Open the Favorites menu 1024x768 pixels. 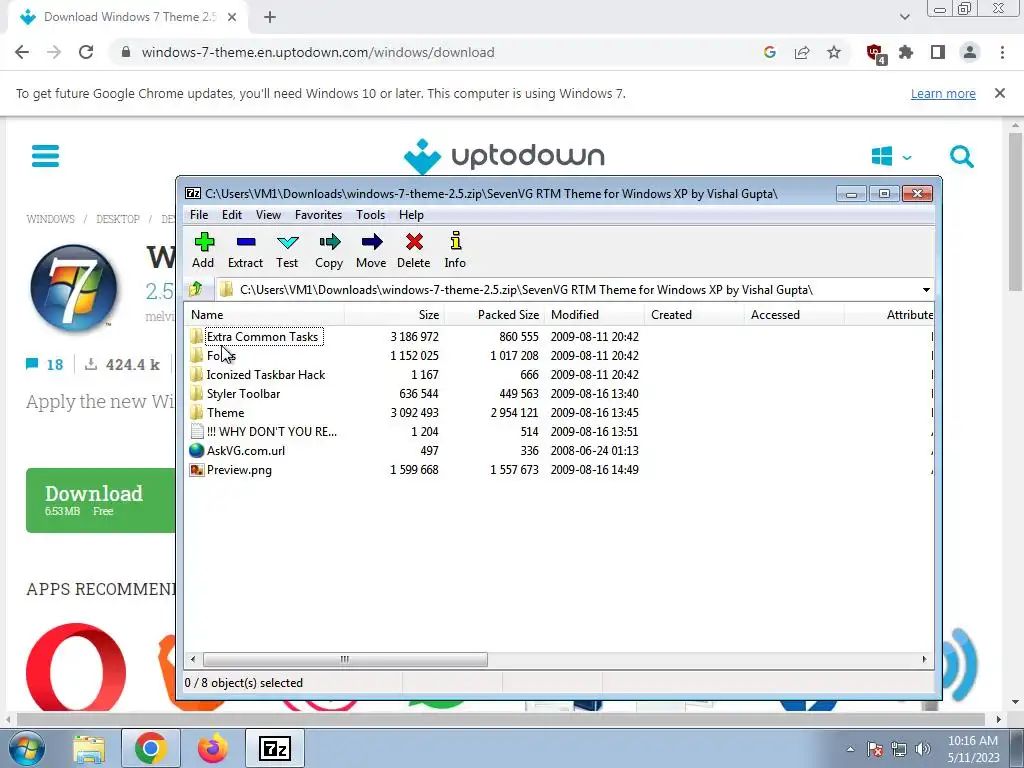[x=318, y=215]
